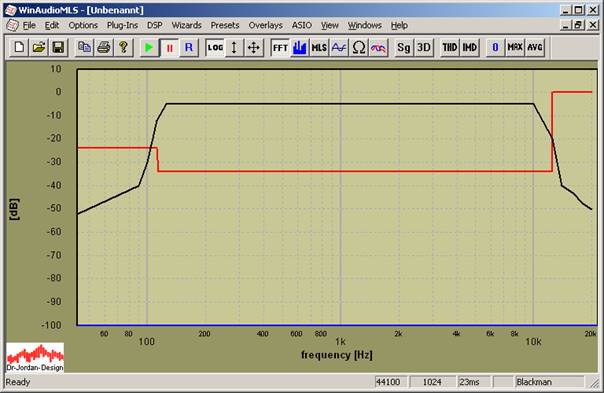Screen dimensions: 604x393
Task: Select the IMD intermodulation measurement
Action: pos(470,48)
